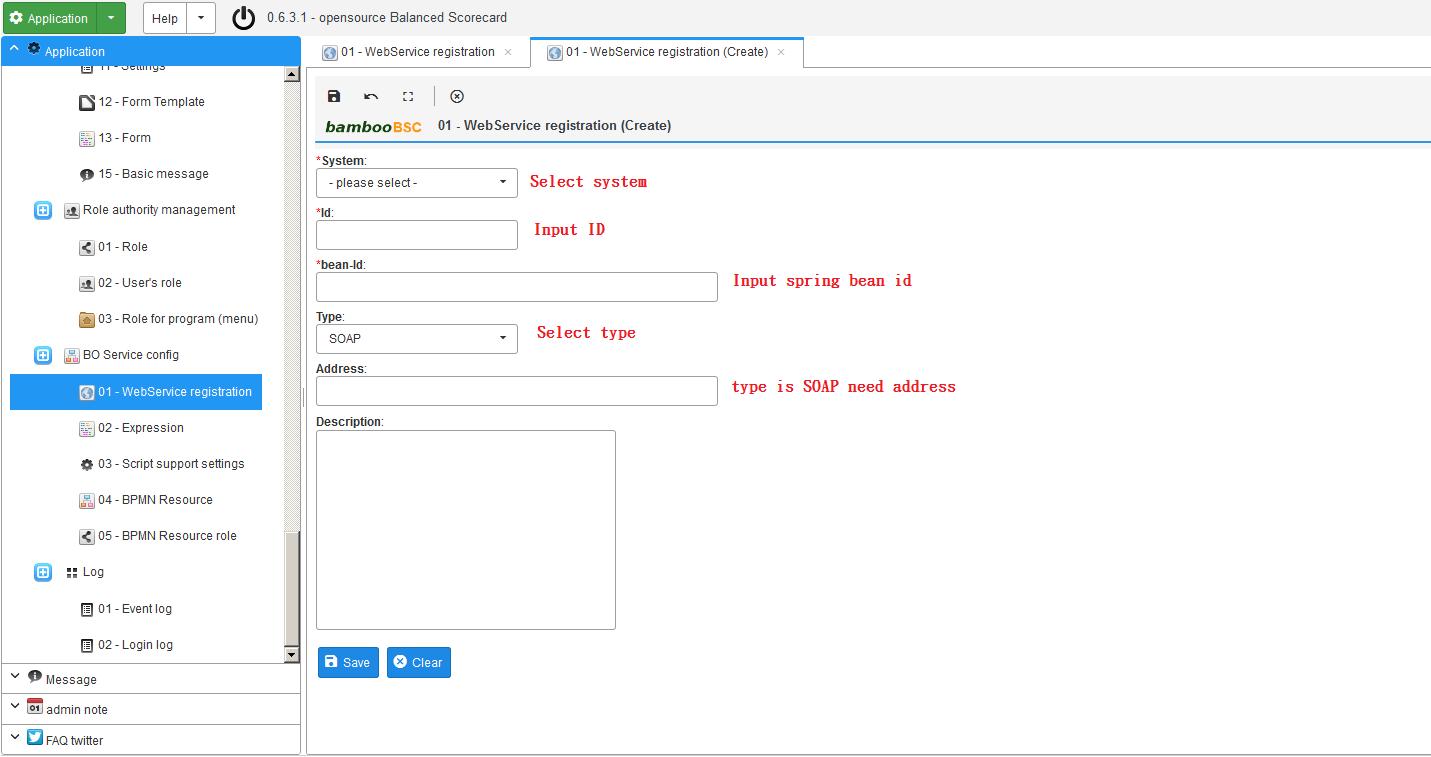The image size is (1431, 757).
Task: Close the 01 - WebService registration tab
Action: pos(508,52)
